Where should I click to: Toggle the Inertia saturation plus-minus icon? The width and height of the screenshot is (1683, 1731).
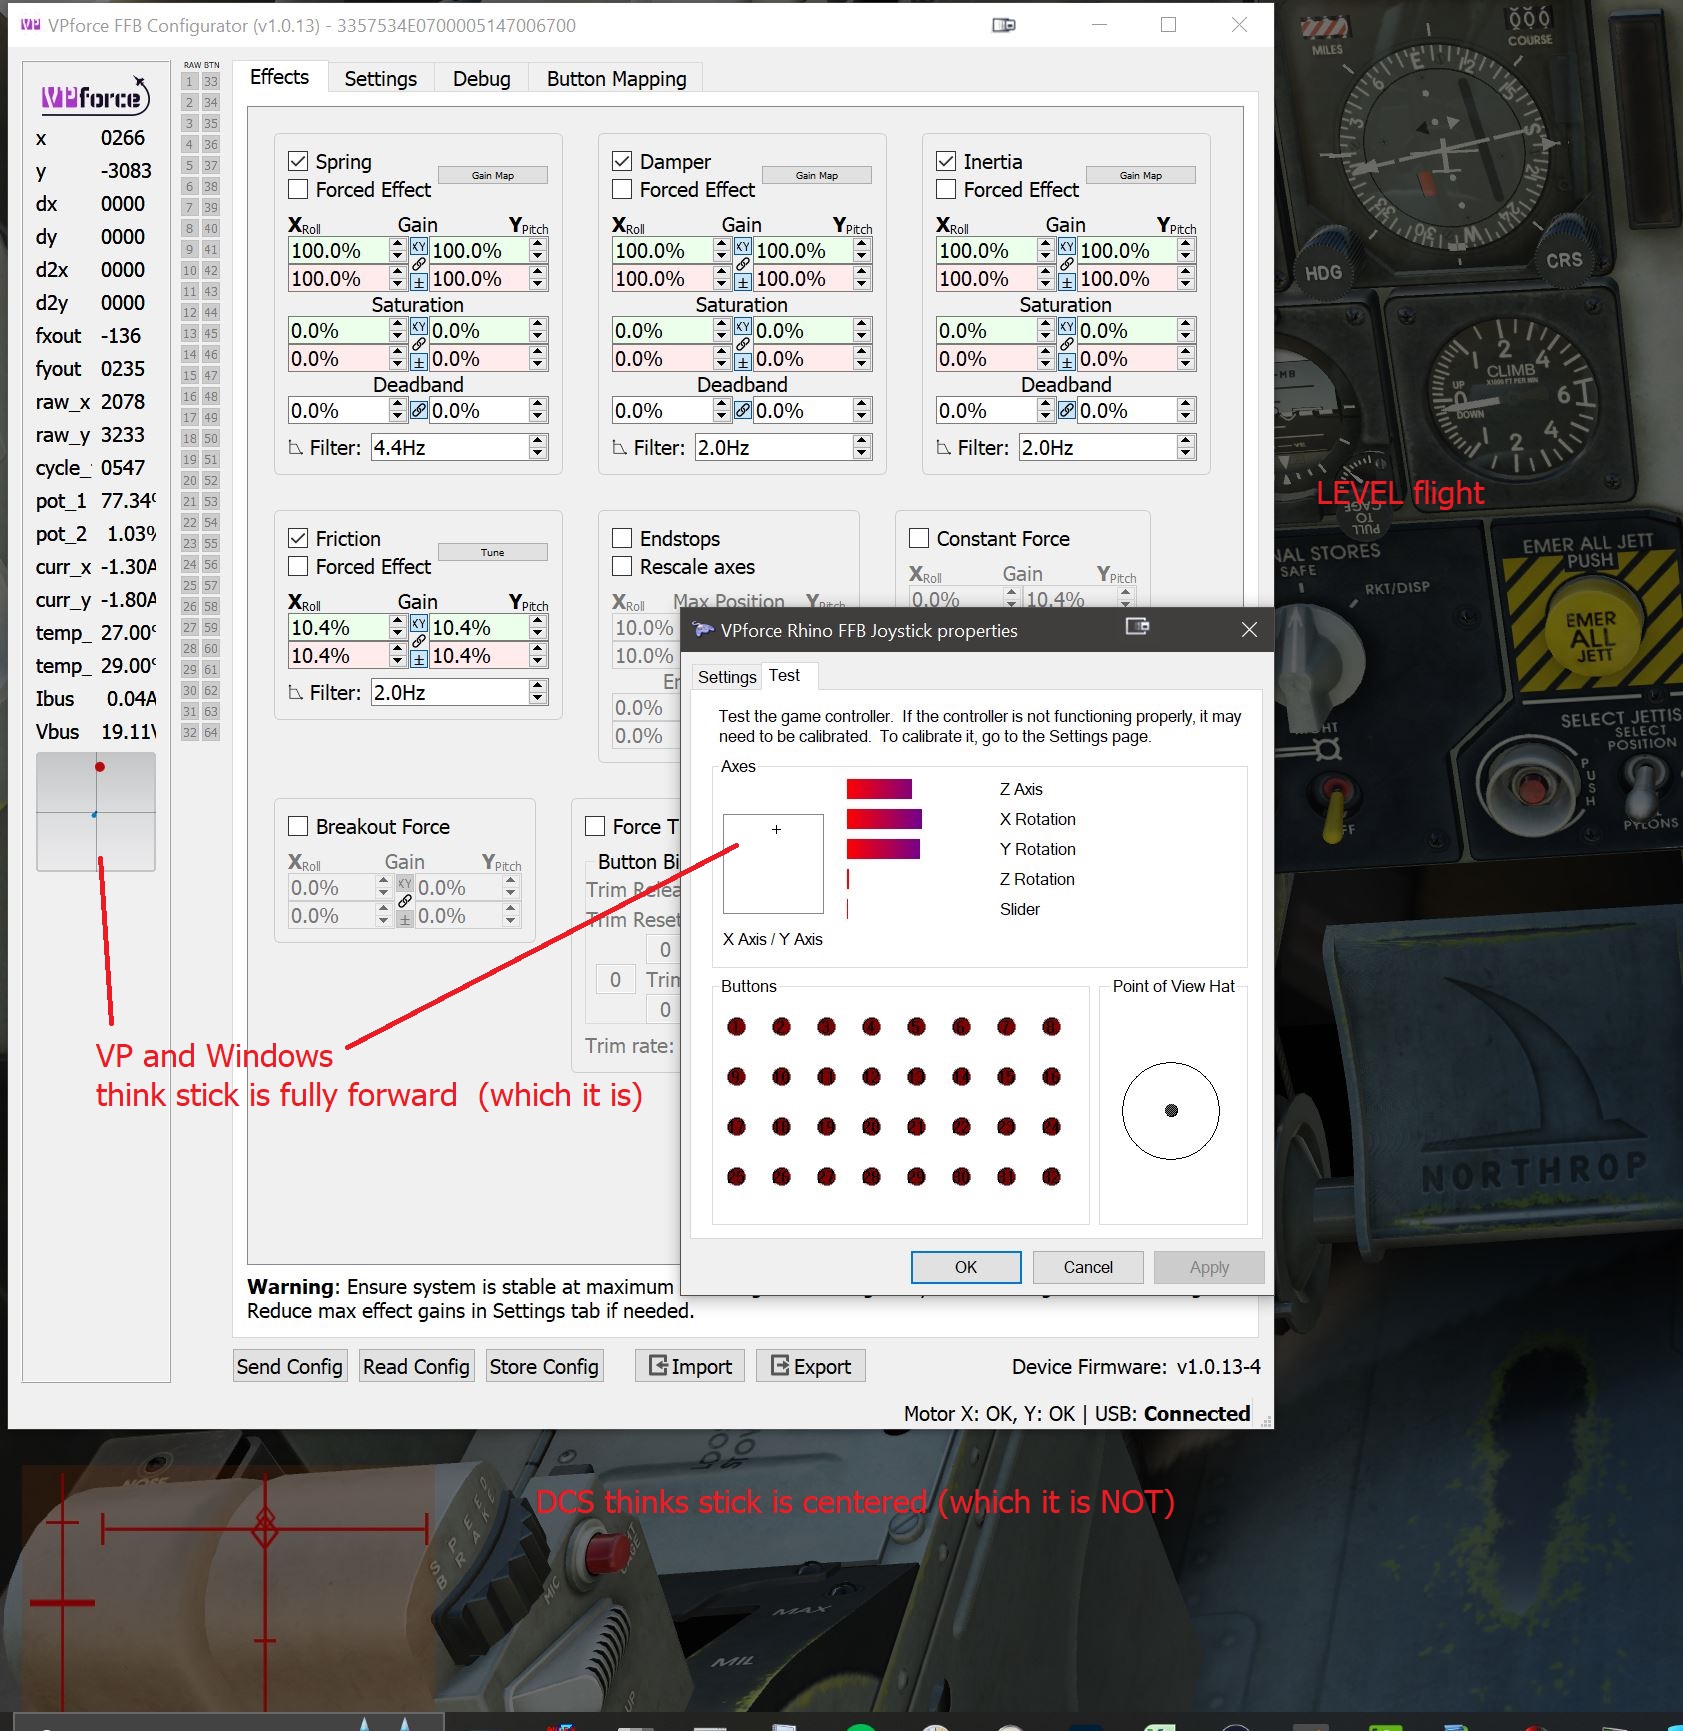[x=1067, y=362]
